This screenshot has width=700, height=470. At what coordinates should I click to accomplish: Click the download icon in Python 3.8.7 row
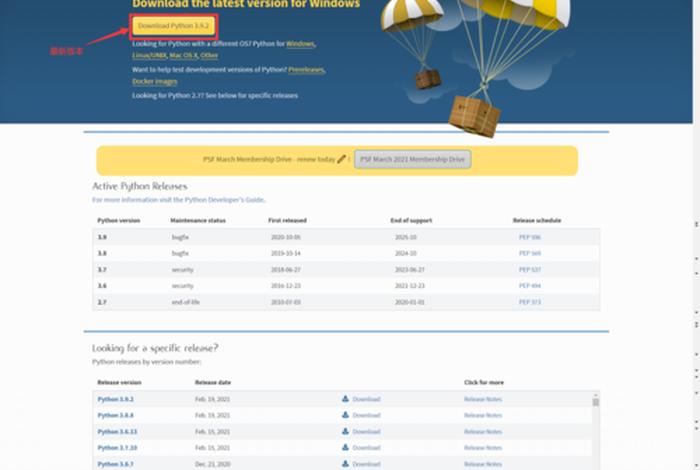[x=346, y=464]
